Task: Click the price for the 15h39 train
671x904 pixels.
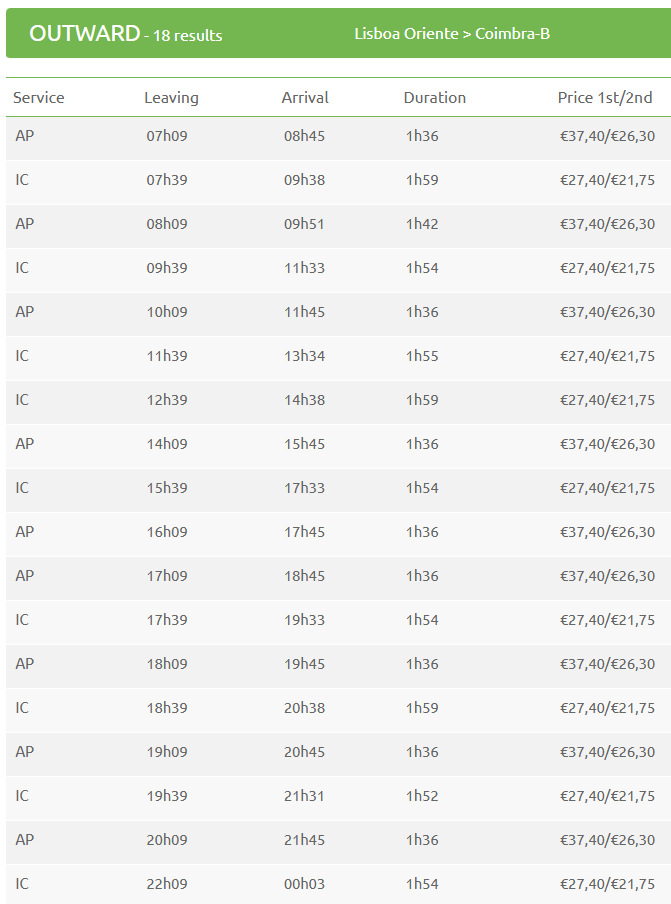Action: 607,488
